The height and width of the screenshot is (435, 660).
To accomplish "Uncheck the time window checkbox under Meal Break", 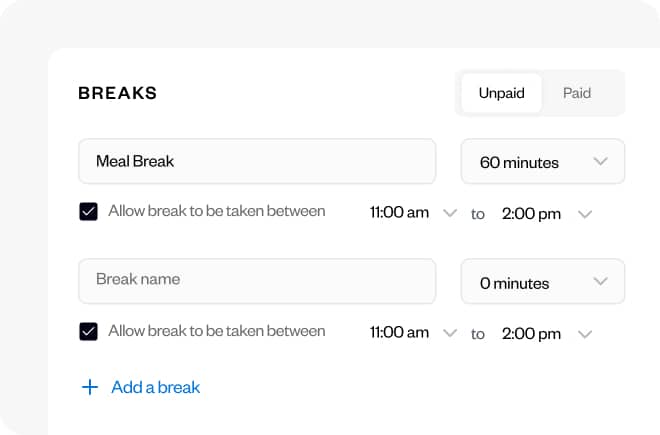I will coord(88,212).
